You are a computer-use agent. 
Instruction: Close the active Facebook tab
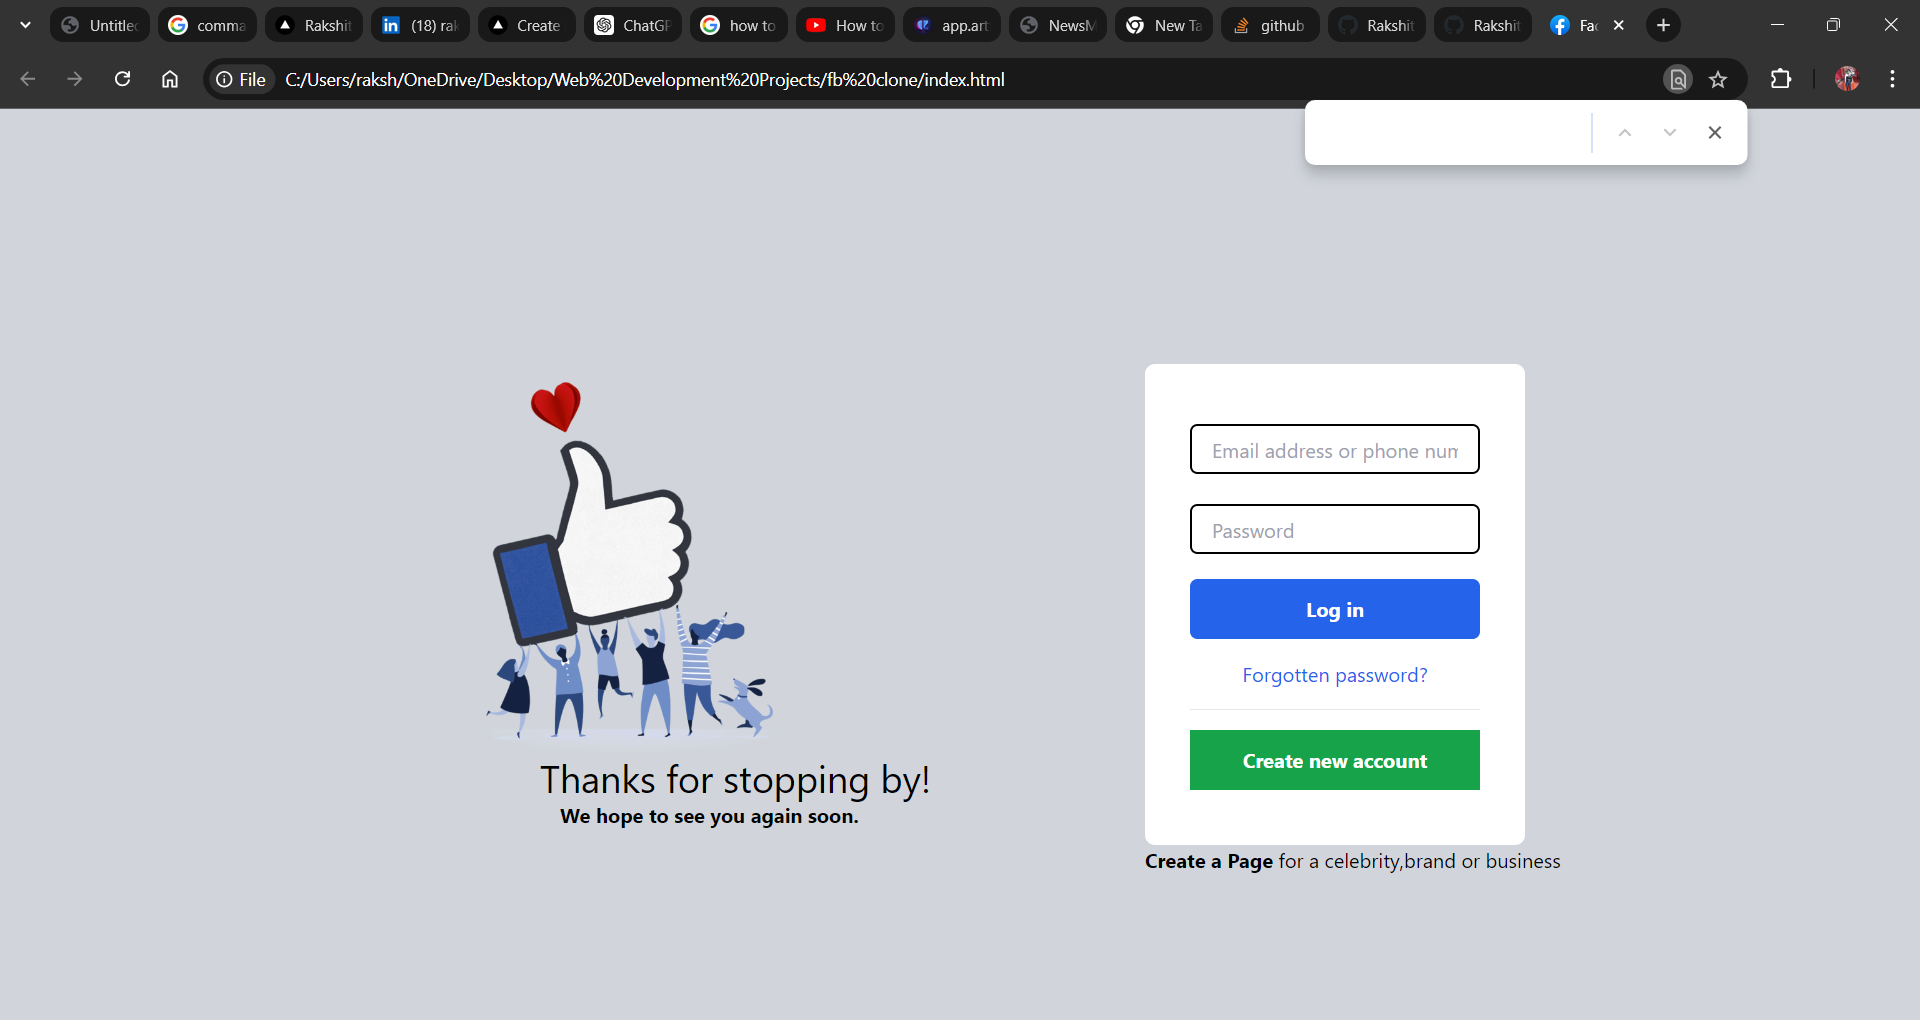point(1619,25)
